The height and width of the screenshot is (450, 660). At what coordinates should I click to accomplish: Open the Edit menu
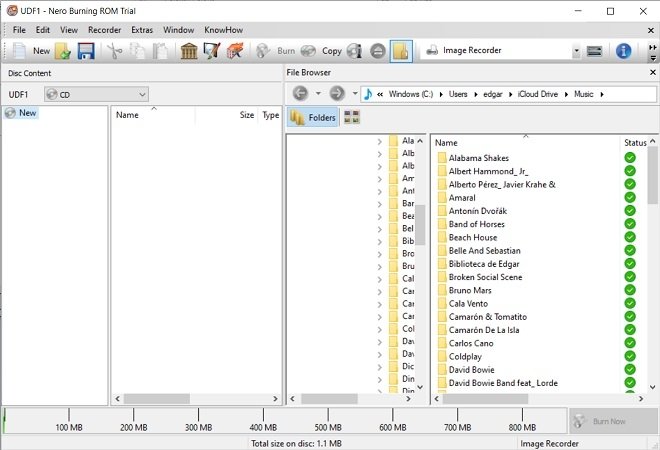pyautogui.click(x=43, y=30)
